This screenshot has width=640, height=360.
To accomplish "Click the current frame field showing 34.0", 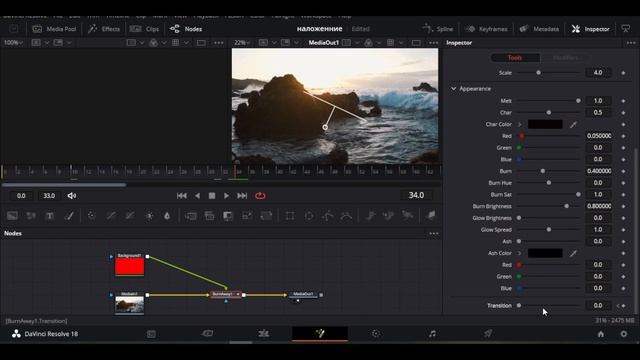I will tap(416, 196).
